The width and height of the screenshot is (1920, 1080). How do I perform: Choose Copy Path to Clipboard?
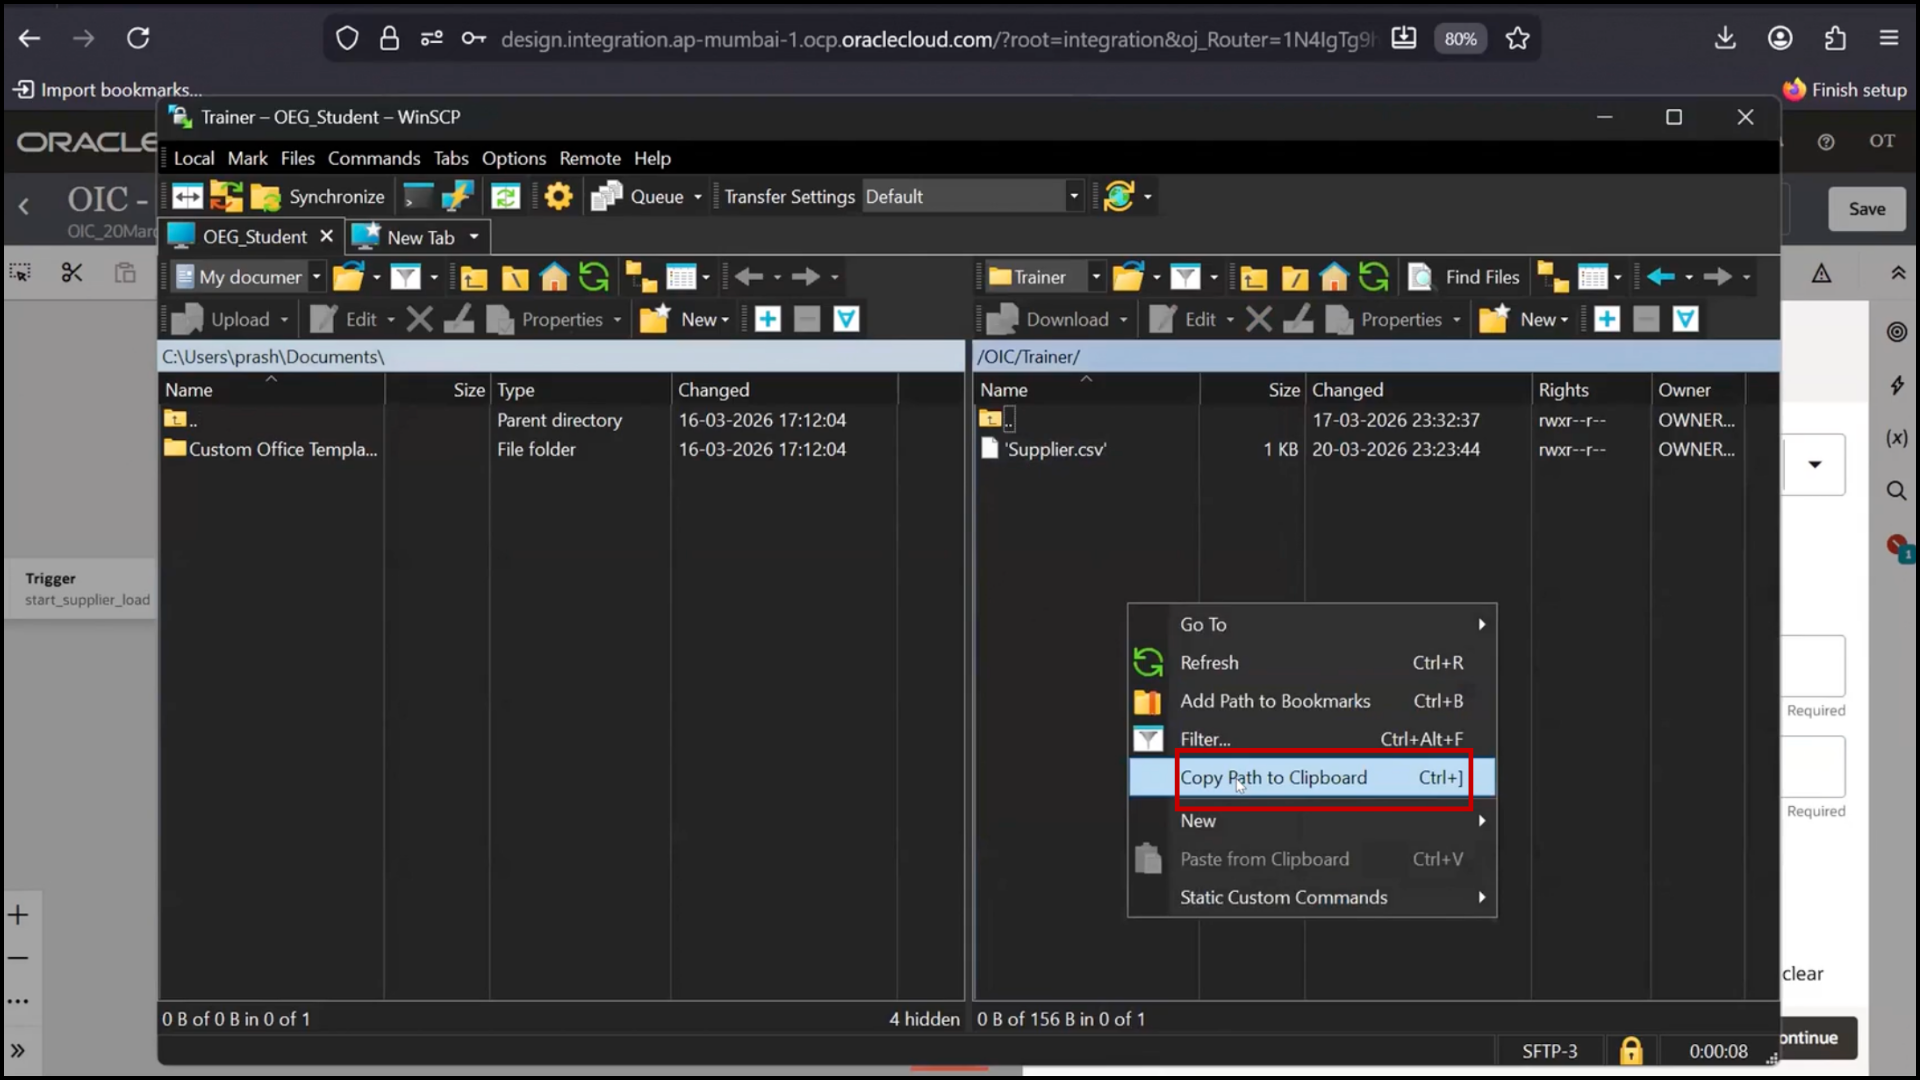click(x=1312, y=777)
